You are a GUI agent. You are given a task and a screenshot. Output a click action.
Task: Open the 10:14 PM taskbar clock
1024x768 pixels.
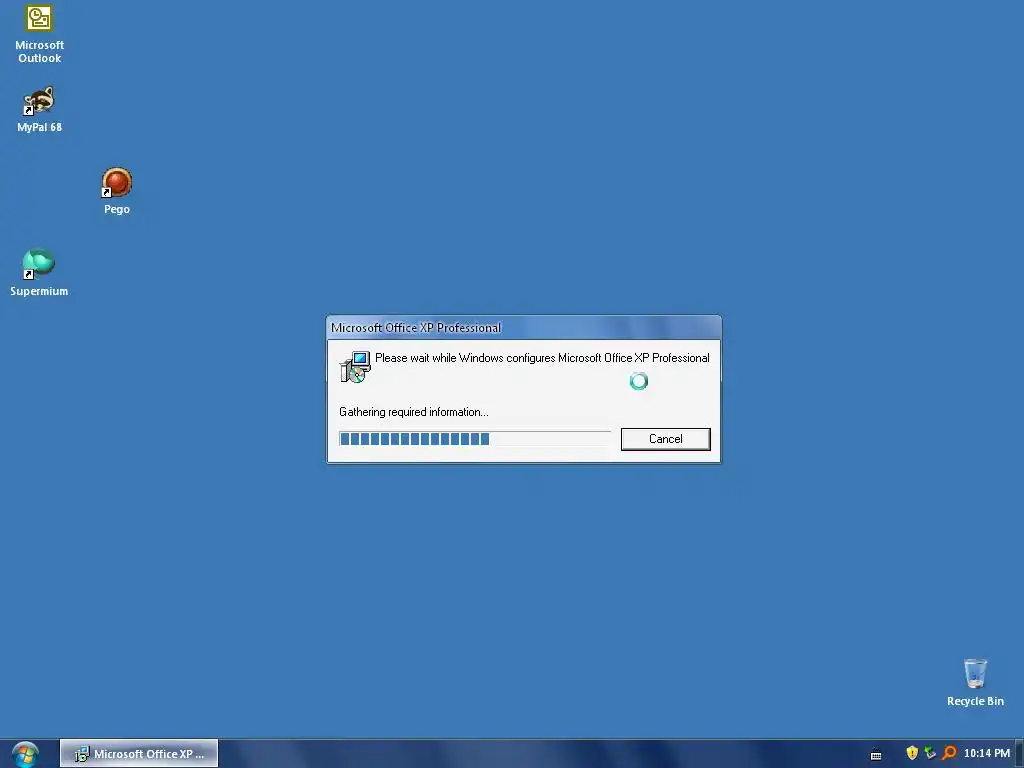(x=986, y=753)
